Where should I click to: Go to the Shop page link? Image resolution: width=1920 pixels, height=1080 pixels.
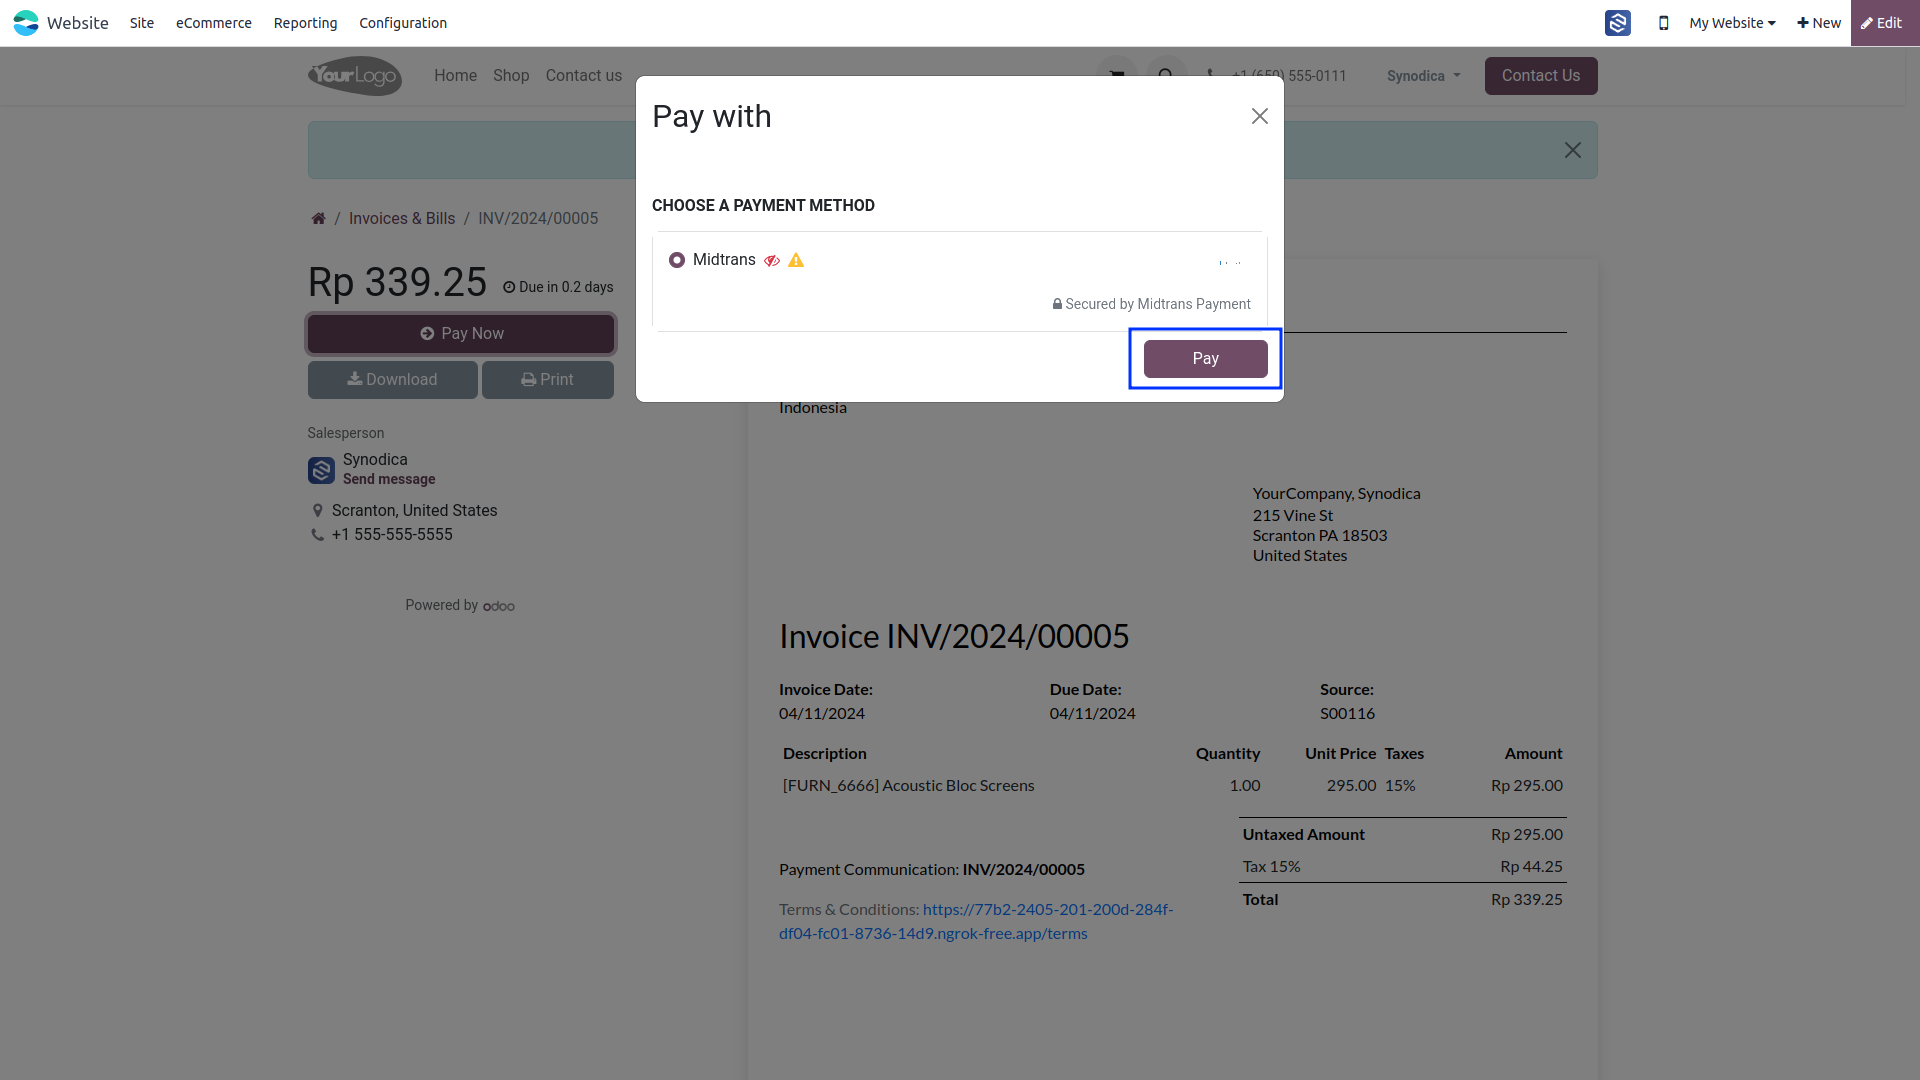511,76
